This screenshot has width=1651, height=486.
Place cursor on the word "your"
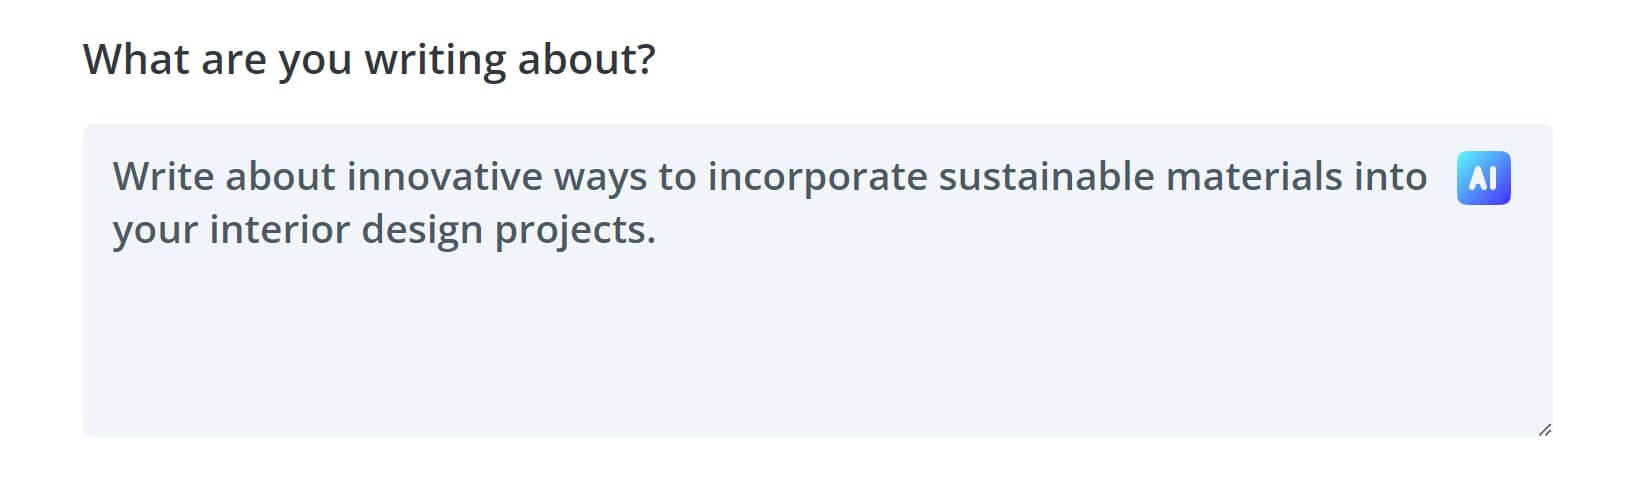tap(153, 230)
